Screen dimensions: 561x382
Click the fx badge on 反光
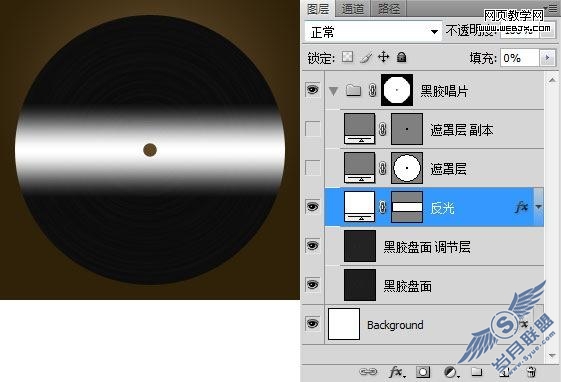coord(522,207)
